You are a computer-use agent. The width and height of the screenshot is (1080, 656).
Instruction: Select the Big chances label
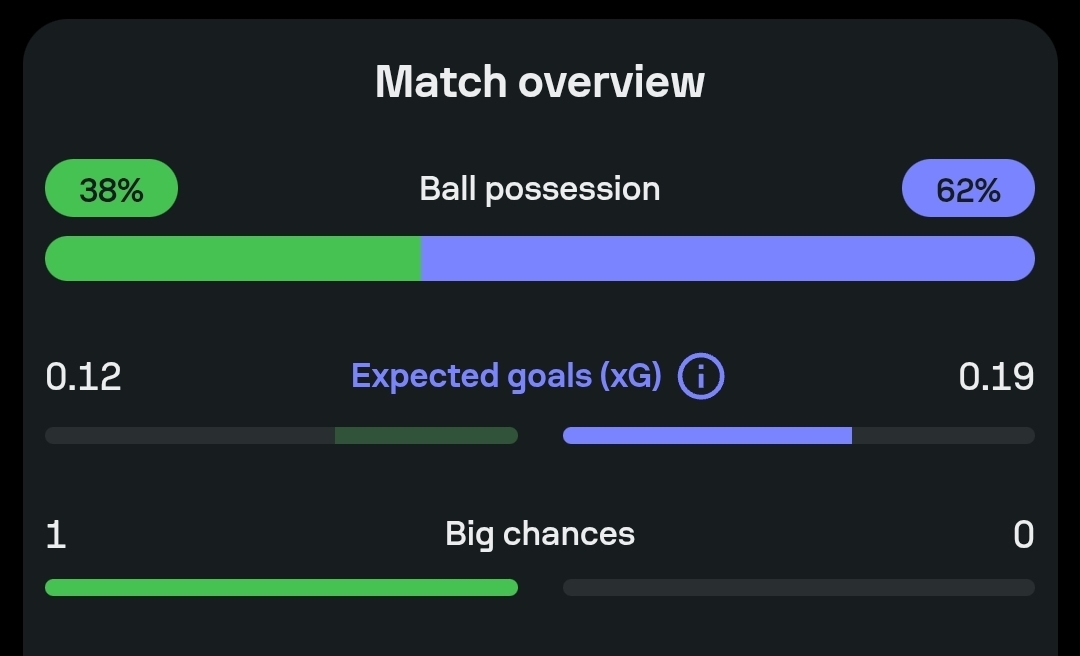tap(540, 534)
